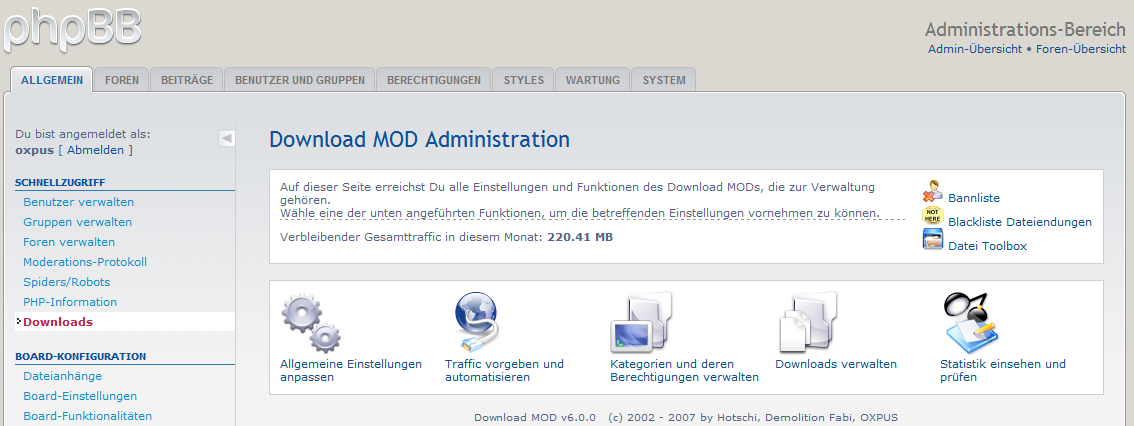Viewport: 1134px width, 426px height.
Task: Open Spiders/Robots in the sidebar
Action: (x=67, y=282)
